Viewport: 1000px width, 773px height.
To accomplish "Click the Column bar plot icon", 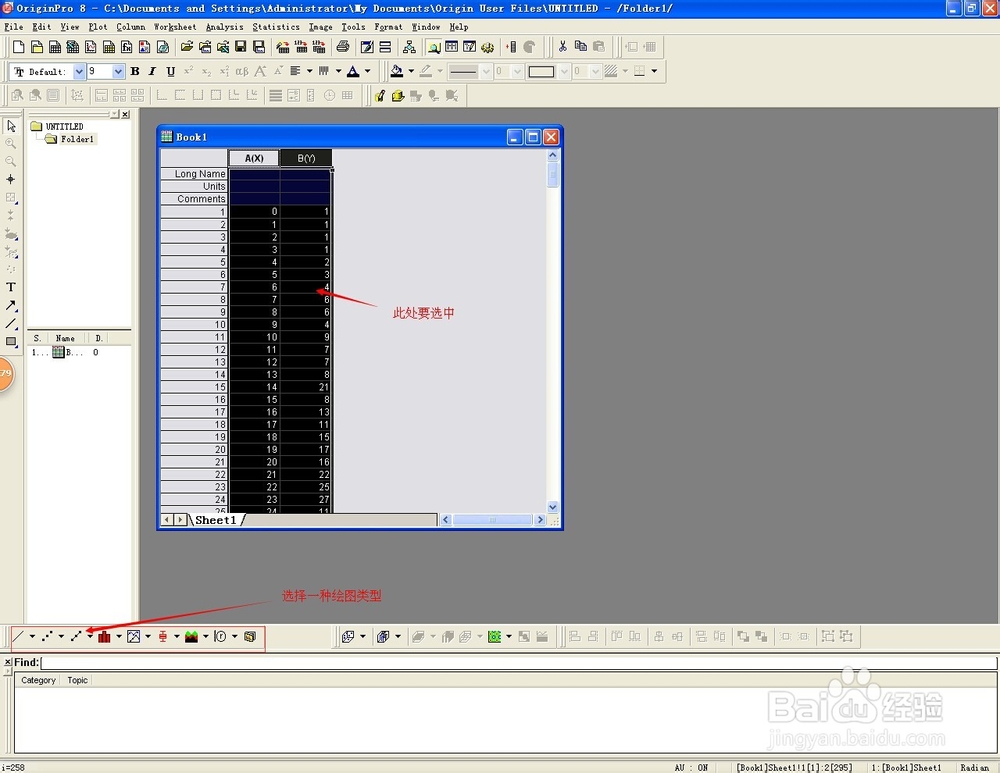I will coord(105,636).
